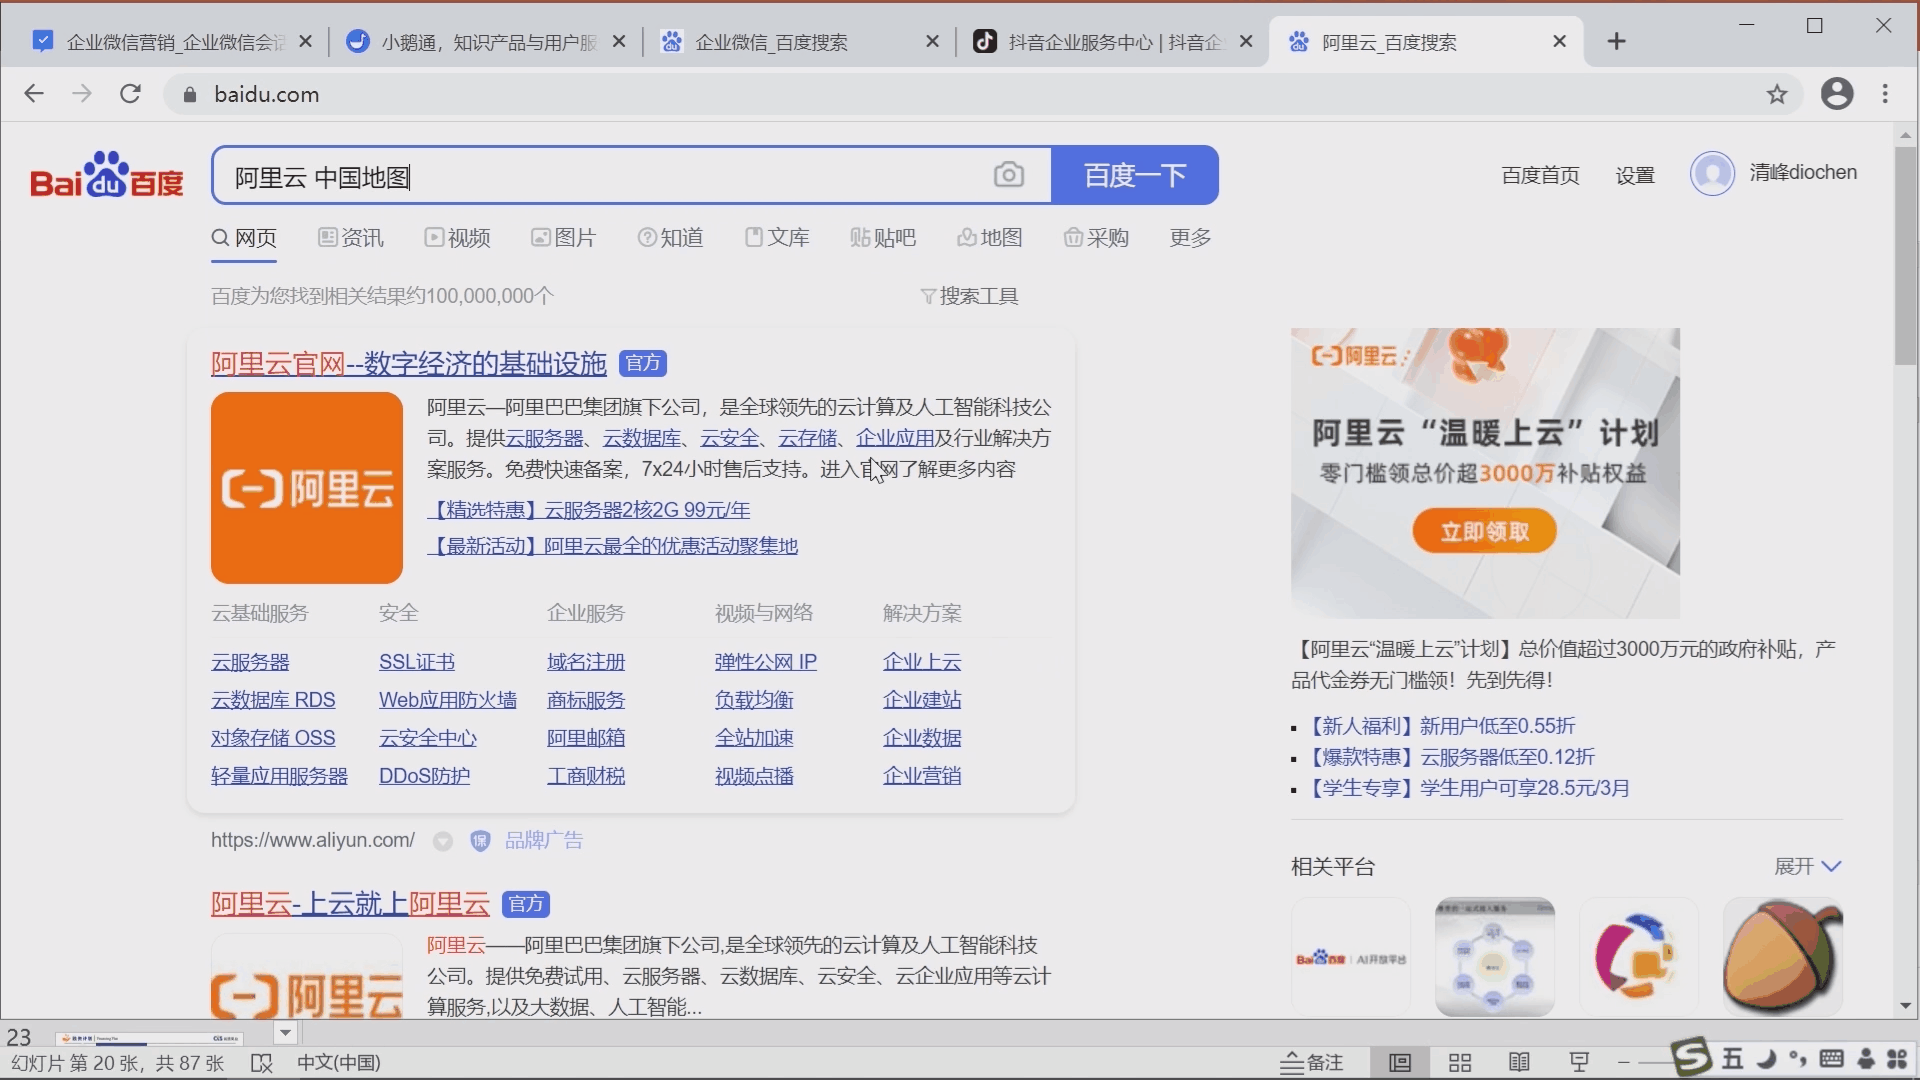Screen dimensions: 1920x1080
Task: Switch PowerPoint to reading view icon
Action: click(x=1519, y=1063)
